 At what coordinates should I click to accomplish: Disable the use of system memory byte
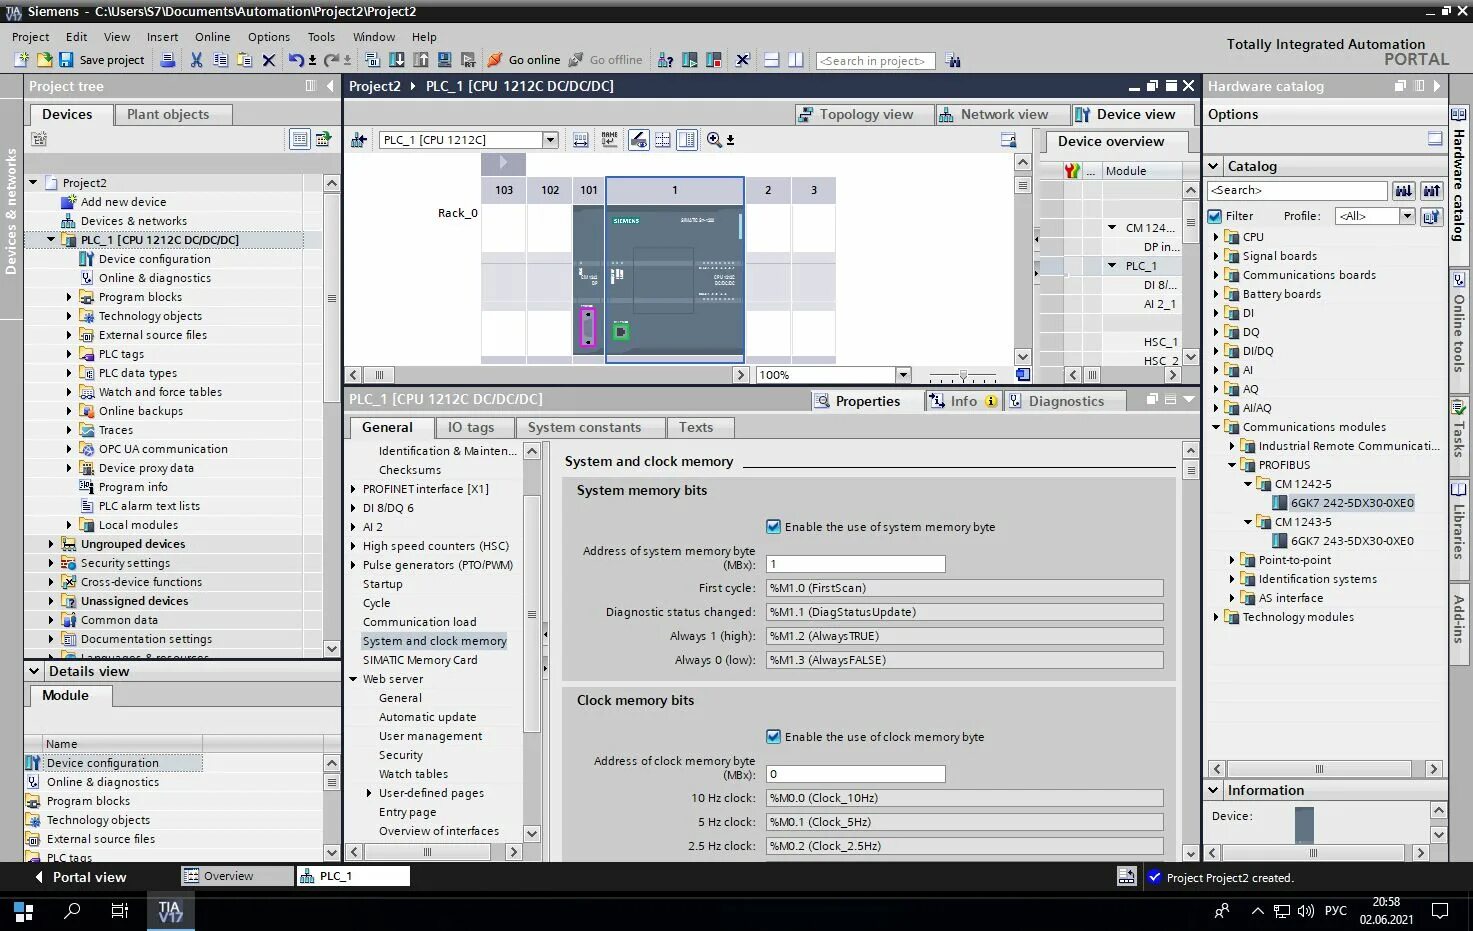click(x=773, y=526)
